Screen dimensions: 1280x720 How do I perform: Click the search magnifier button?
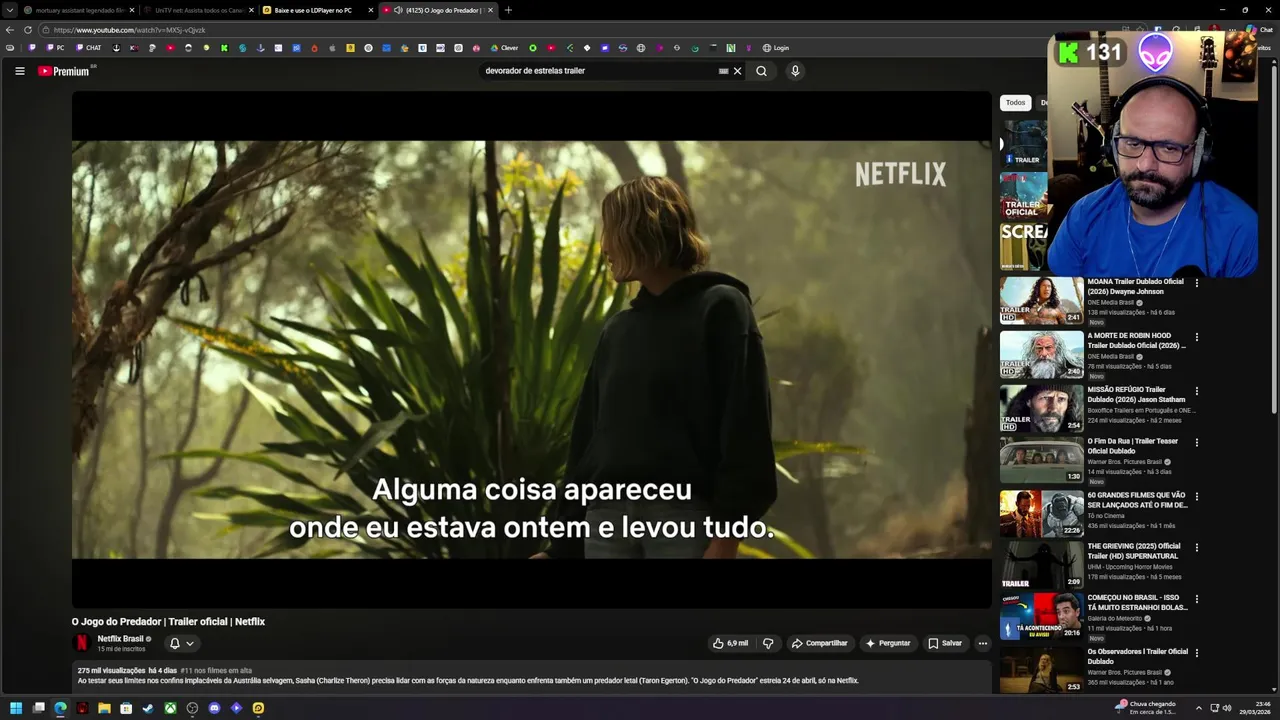coord(761,71)
